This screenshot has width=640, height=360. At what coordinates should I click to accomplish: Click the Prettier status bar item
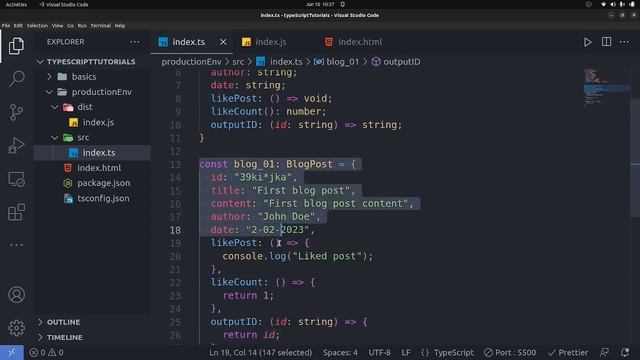point(568,352)
